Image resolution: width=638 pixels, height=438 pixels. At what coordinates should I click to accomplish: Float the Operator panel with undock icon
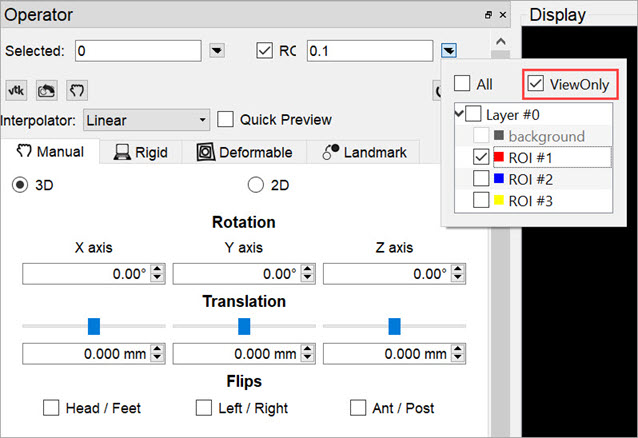pos(488,15)
